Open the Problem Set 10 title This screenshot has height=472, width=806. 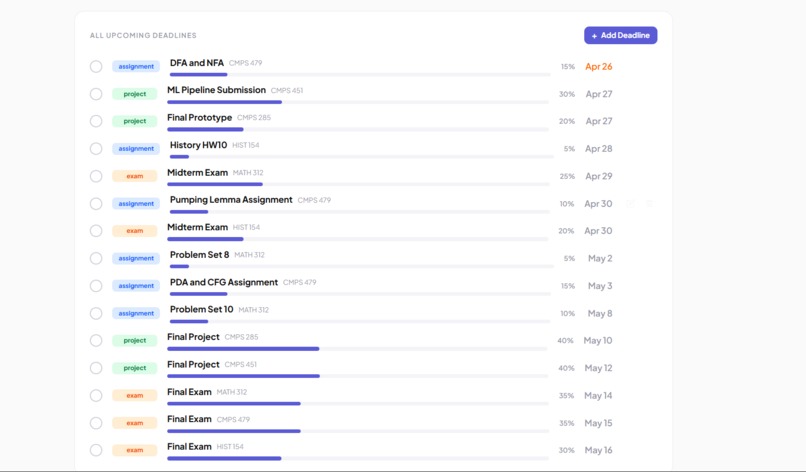point(202,310)
